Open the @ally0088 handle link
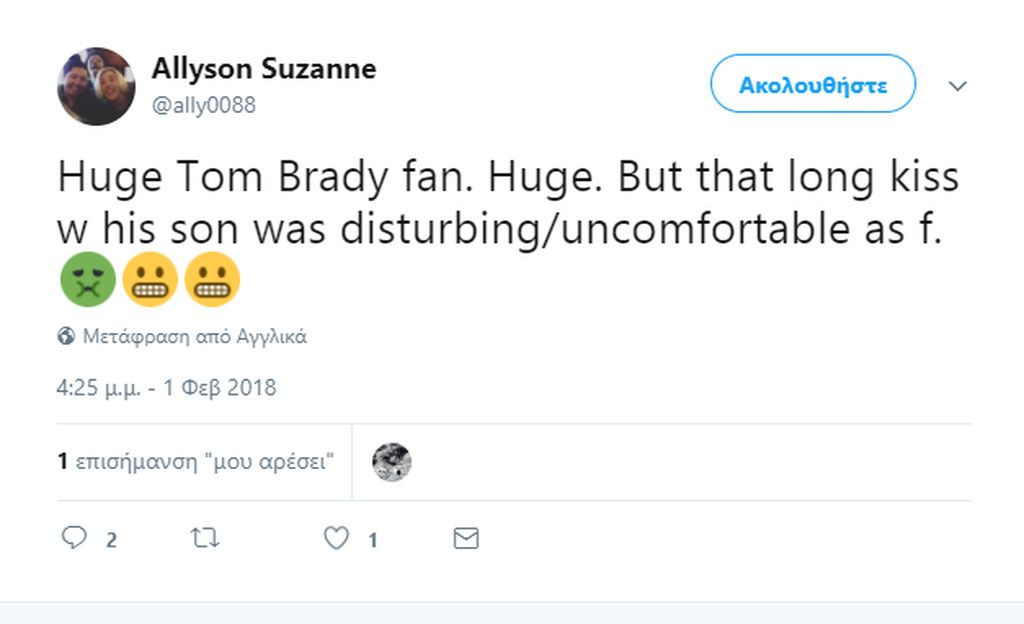 coord(204,105)
